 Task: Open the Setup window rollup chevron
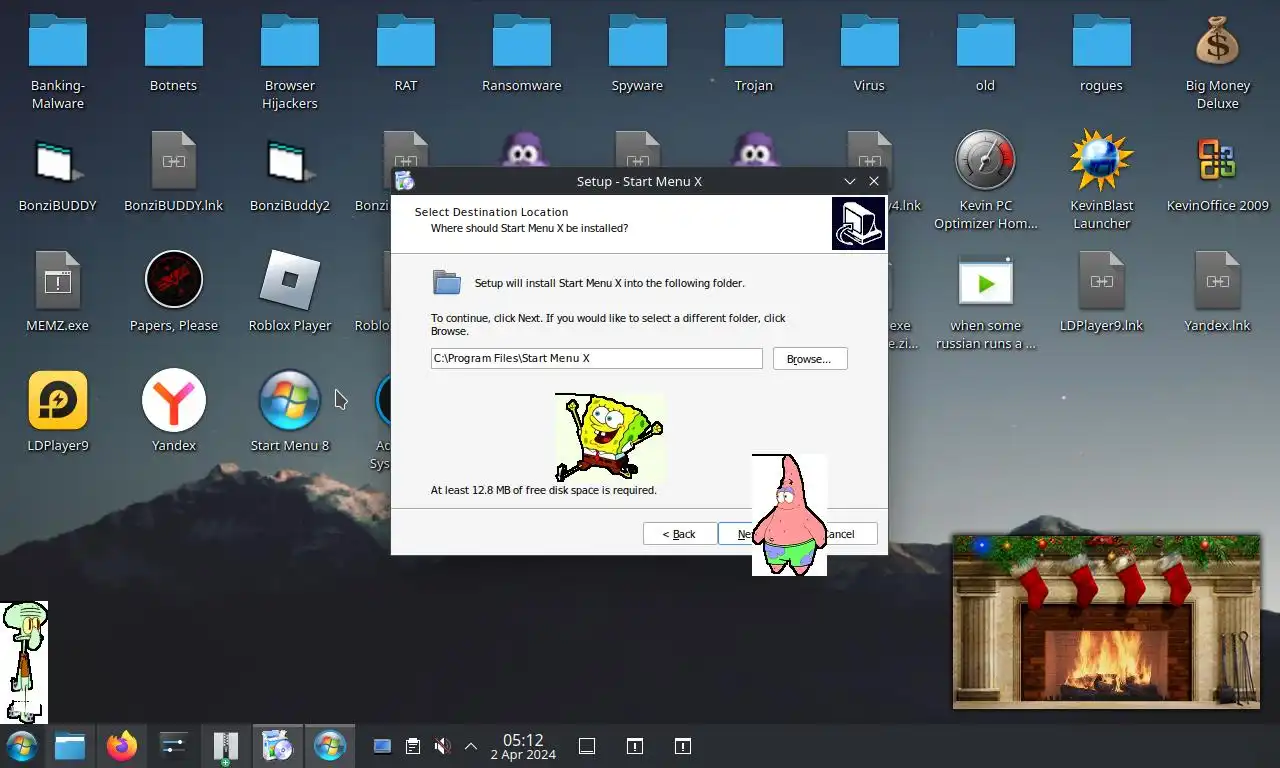point(850,181)
